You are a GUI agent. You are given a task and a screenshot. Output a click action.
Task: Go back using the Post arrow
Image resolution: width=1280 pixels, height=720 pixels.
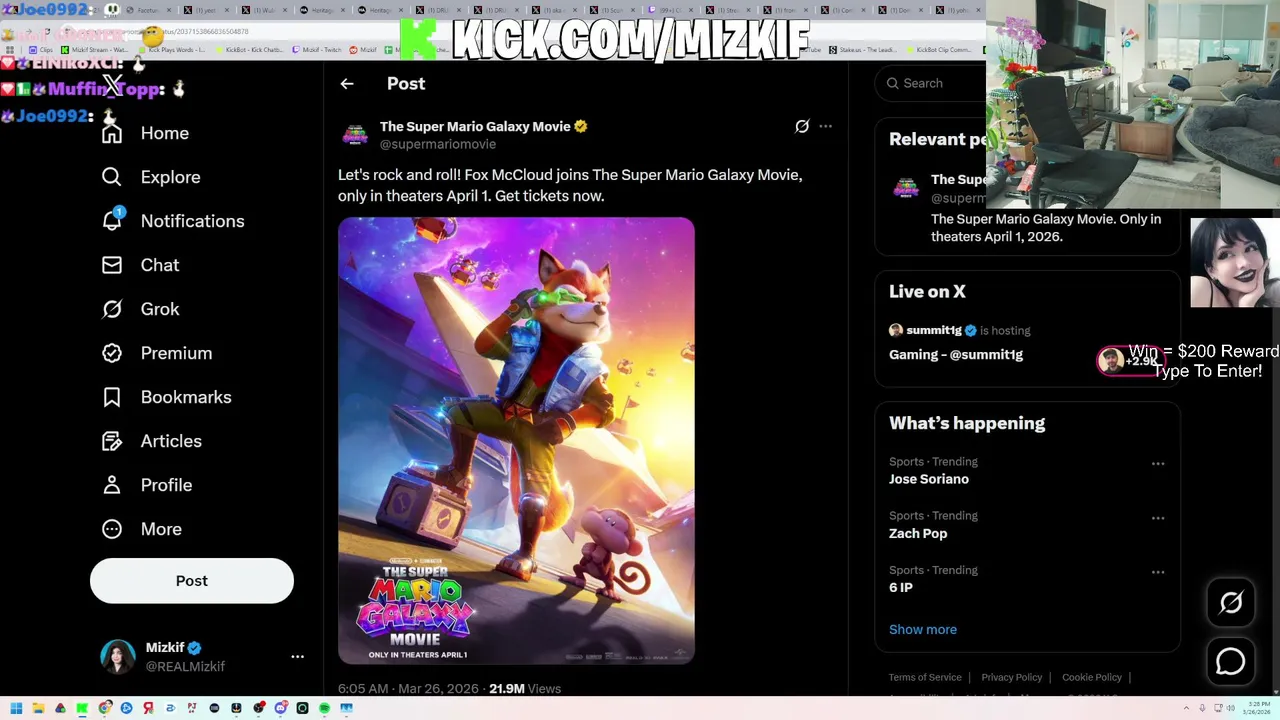coord(347,84)
